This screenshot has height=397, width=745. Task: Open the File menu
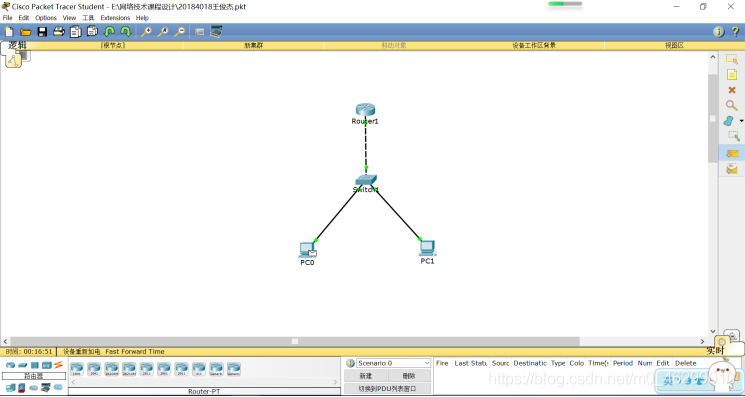click(x=8, y=18)
